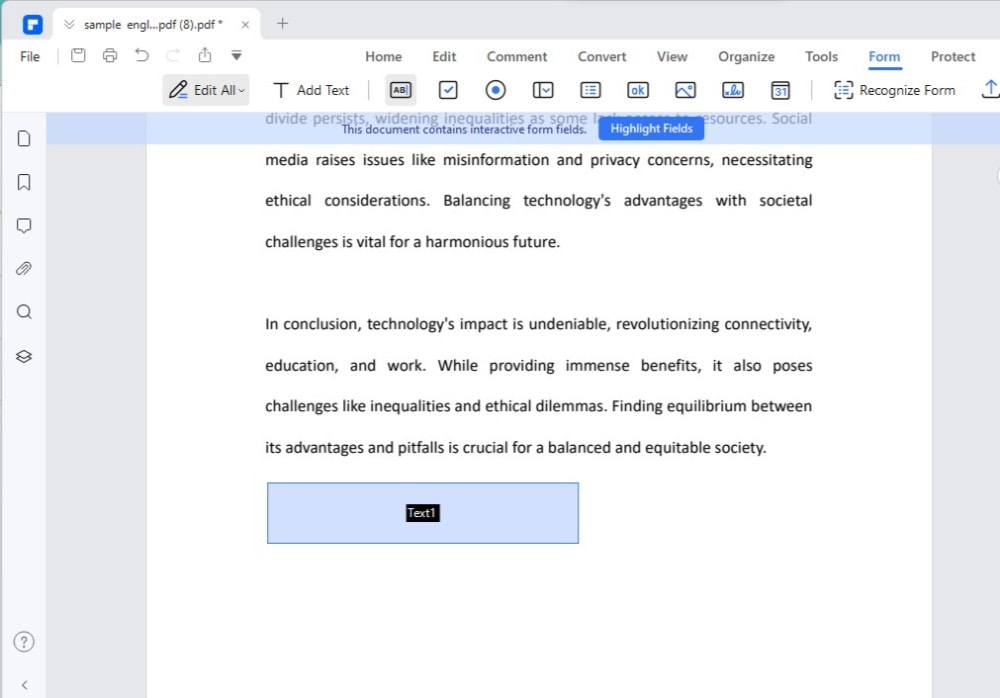Click the Highlight Fields button
Image resolution: width=1000 pixels, height=698 pixels.
point(651,128)
